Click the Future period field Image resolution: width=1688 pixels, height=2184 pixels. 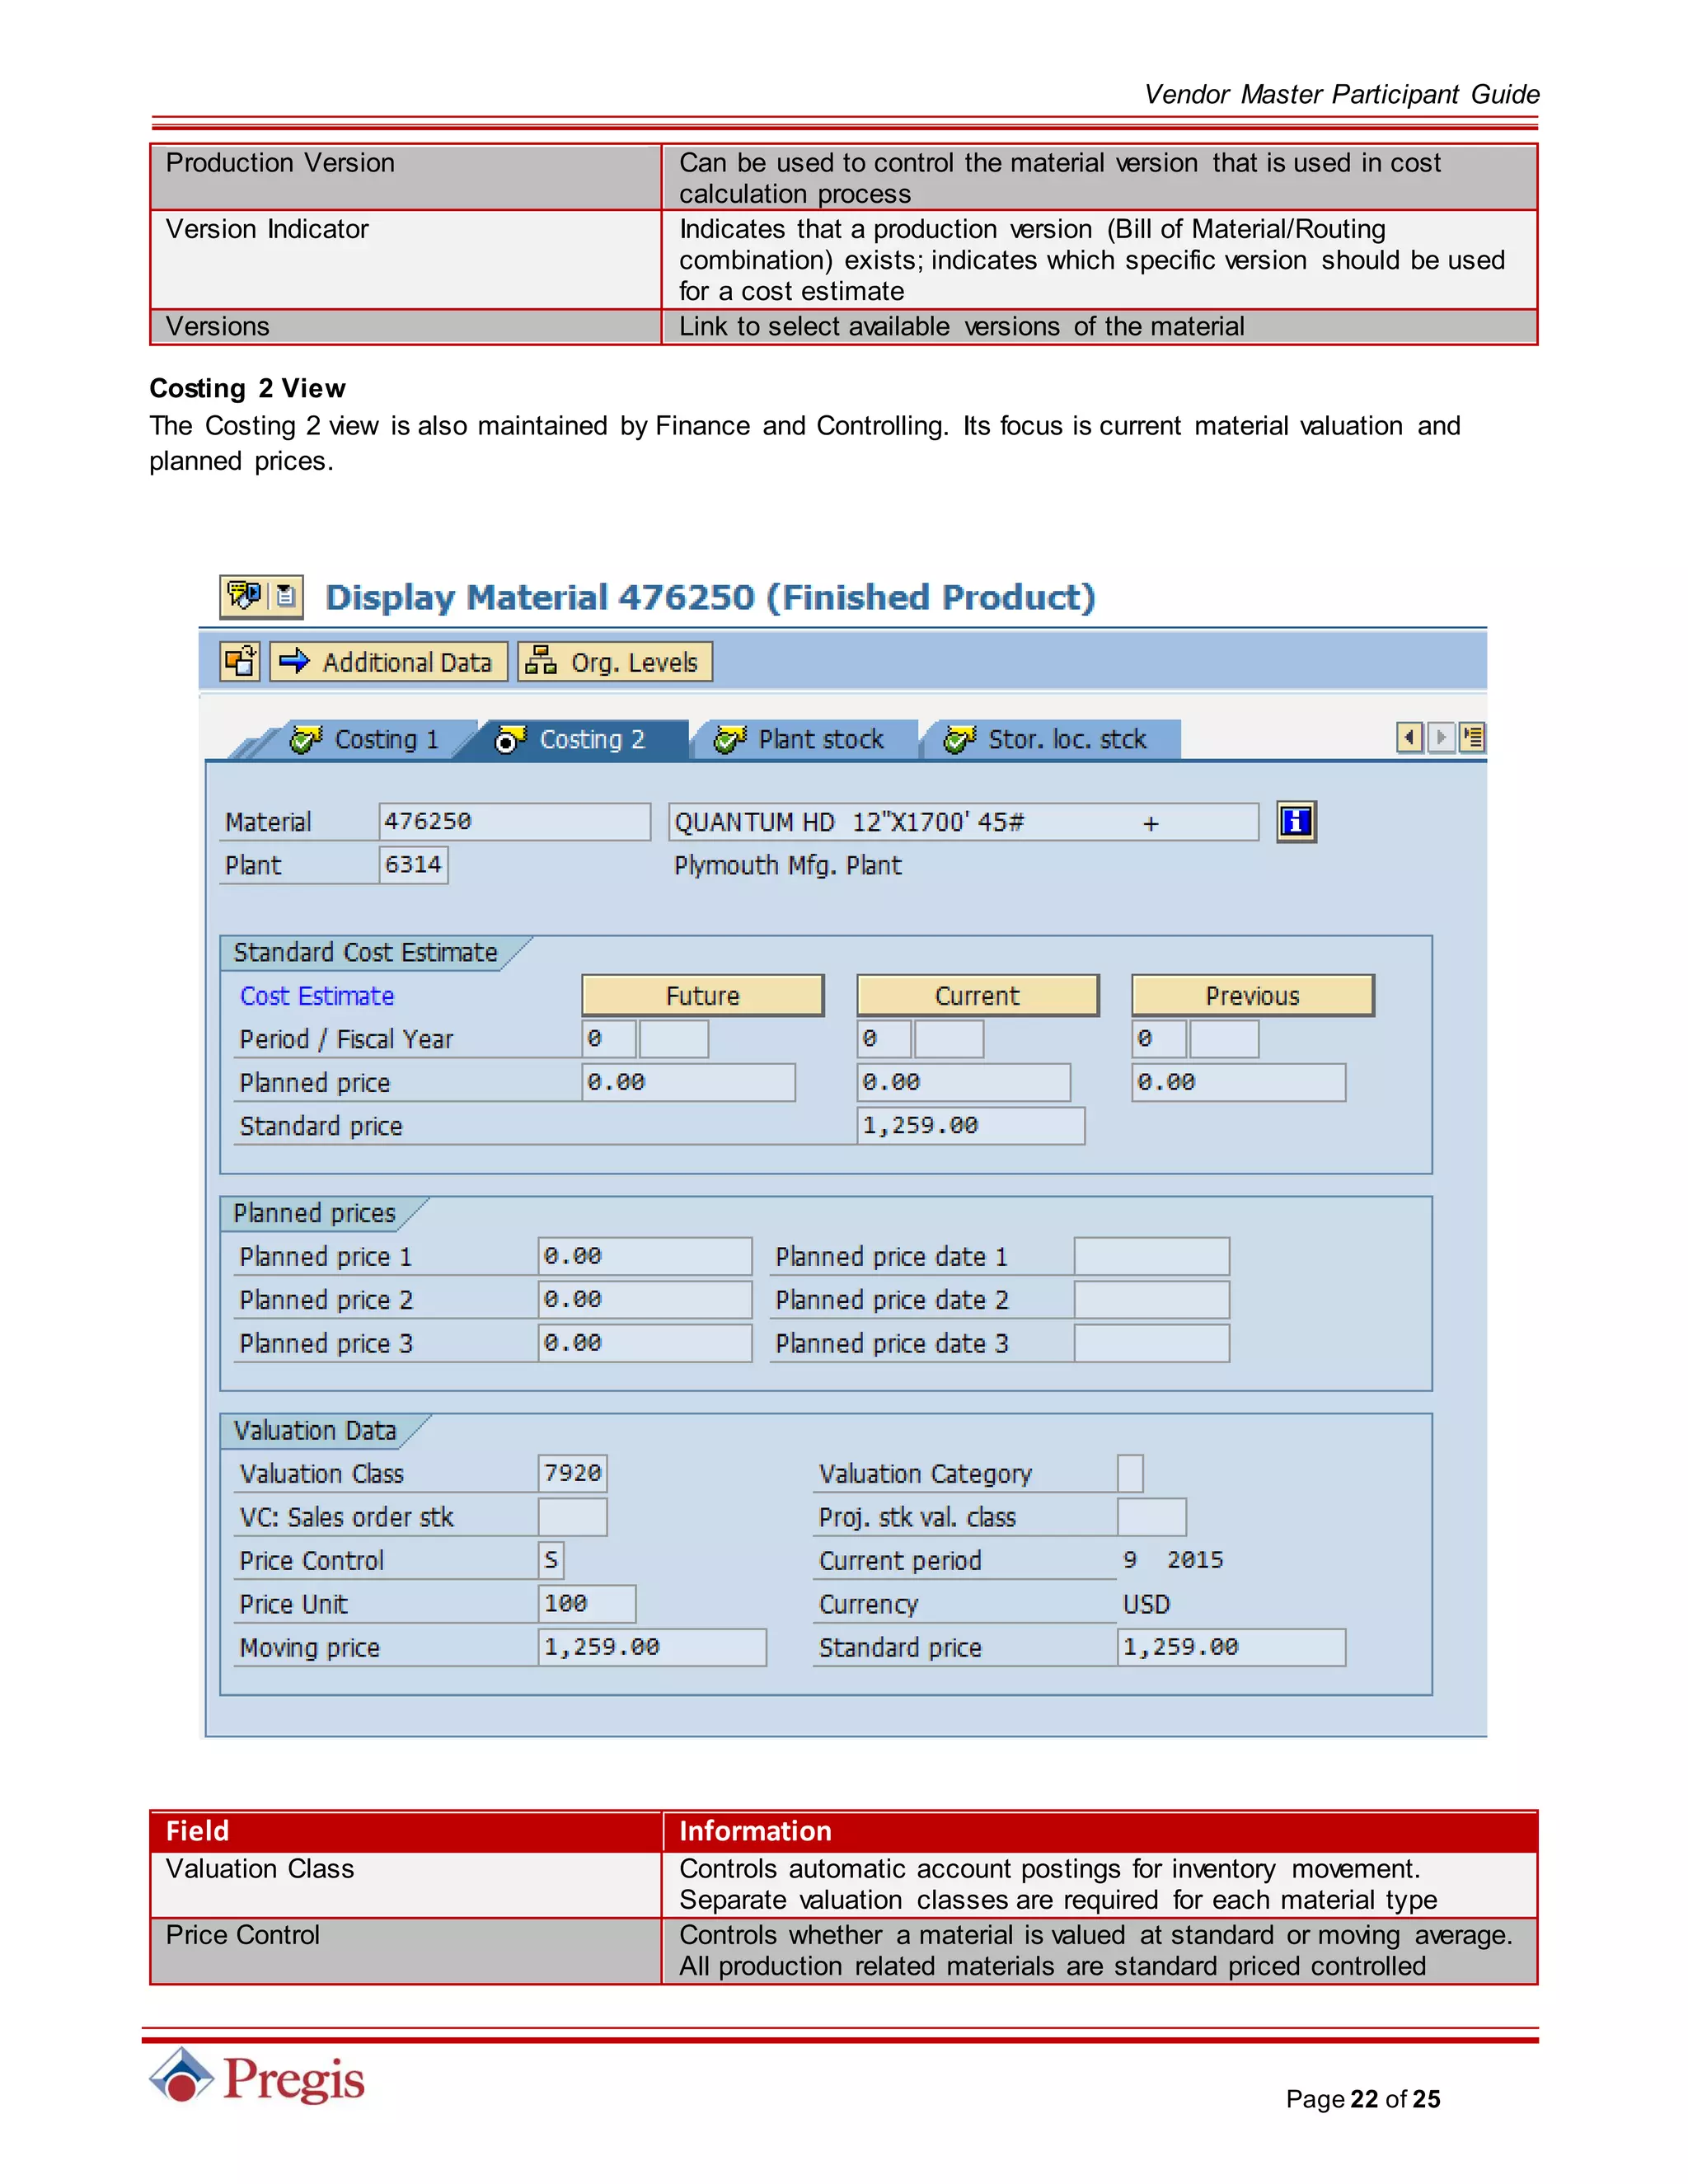click(609, 1039)
